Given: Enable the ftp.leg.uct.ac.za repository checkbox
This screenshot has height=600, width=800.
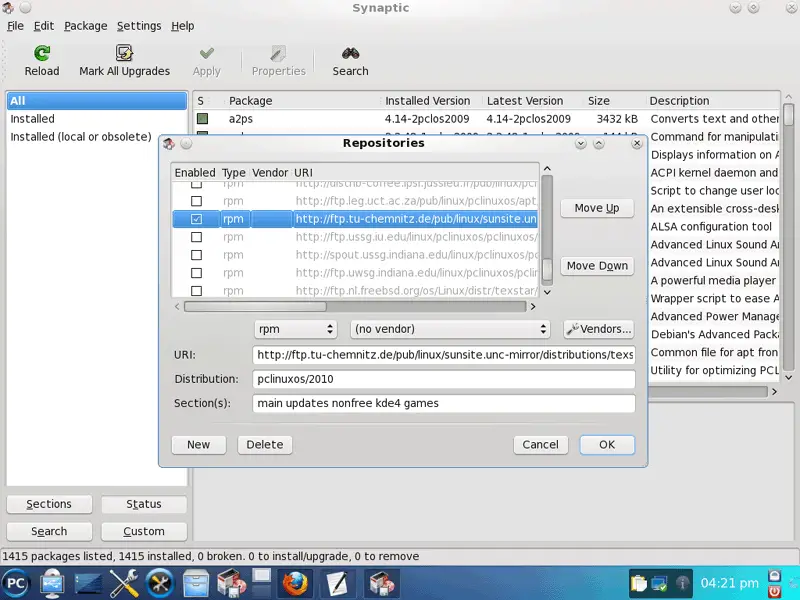Looking at the screenshot, I should 196,201.
